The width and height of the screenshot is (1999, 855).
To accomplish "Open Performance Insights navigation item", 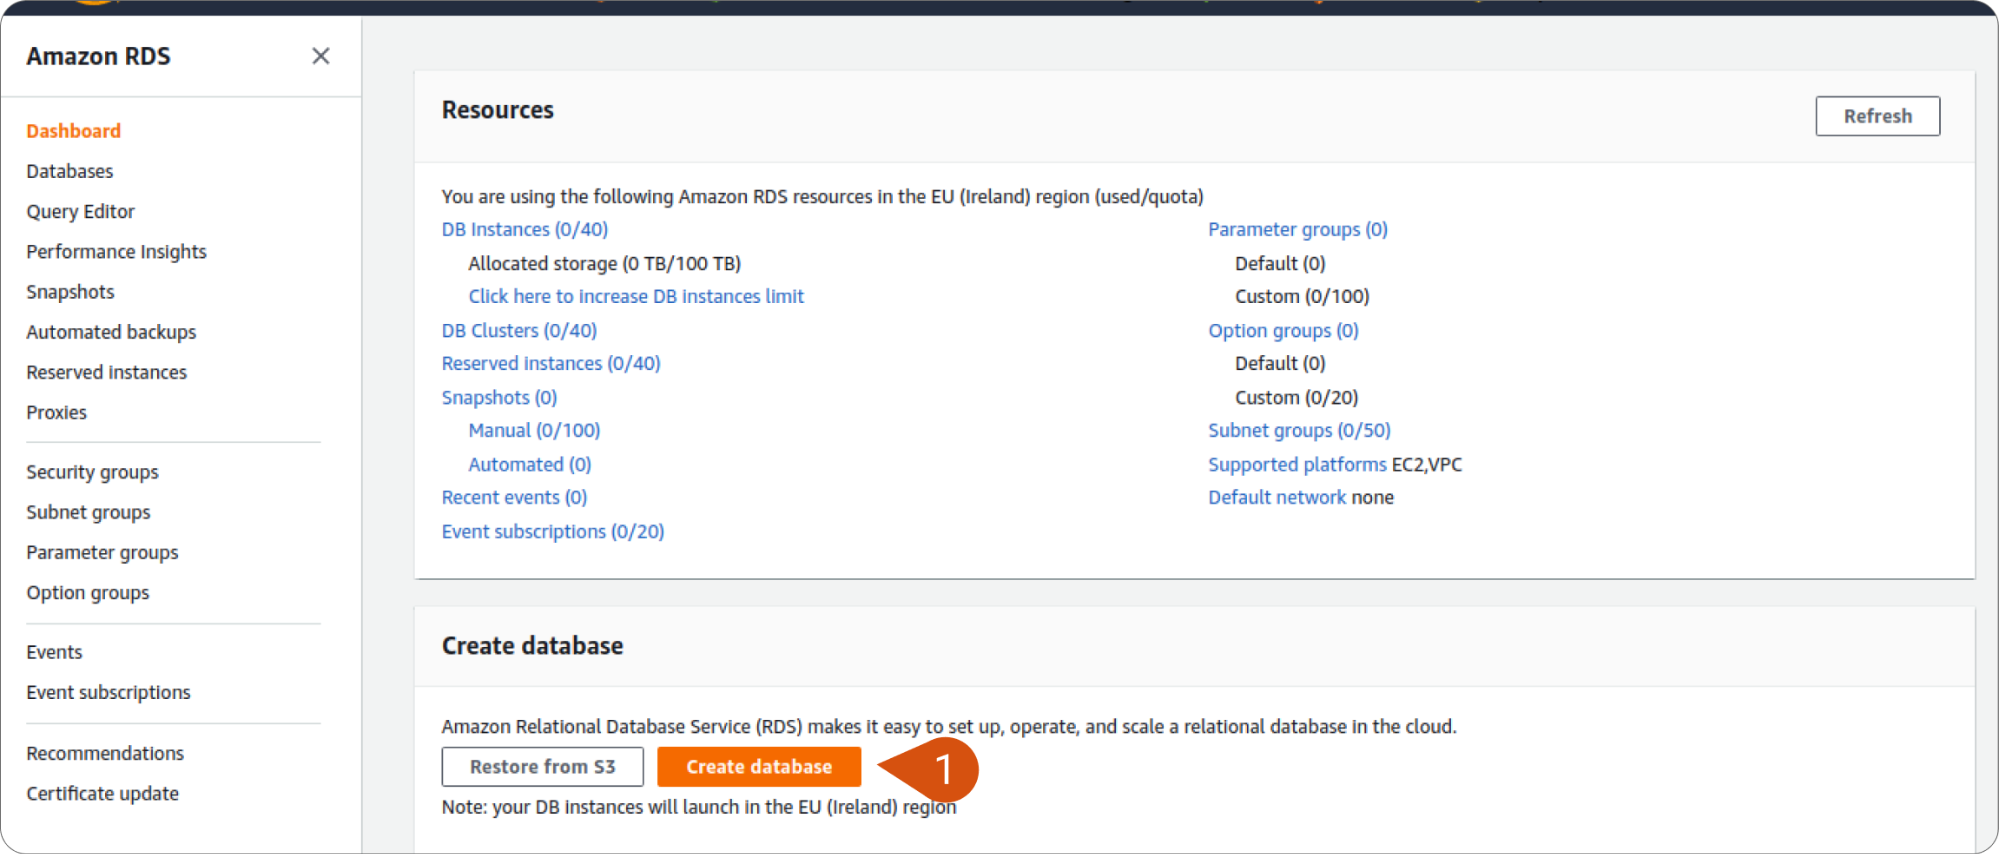I will [x=116, y=252].
